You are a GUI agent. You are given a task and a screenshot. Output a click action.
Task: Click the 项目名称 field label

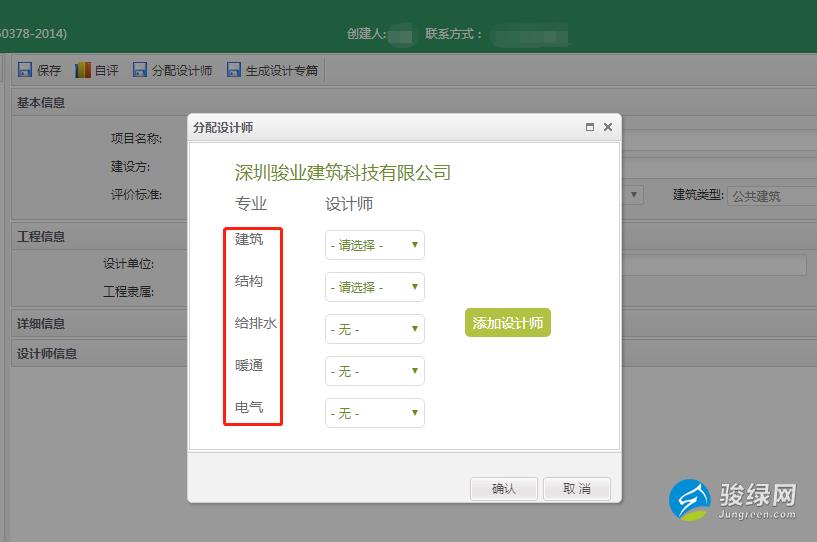tap(137, 138)
